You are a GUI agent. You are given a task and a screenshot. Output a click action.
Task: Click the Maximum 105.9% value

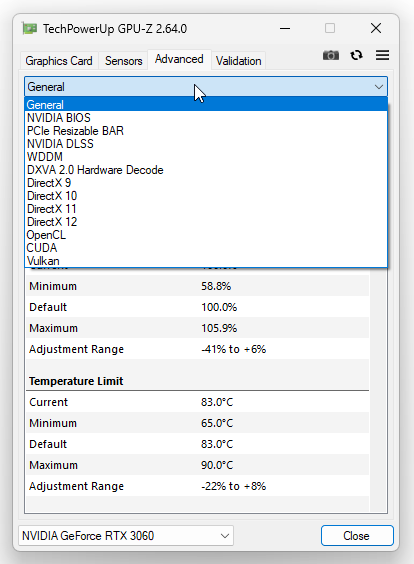coord(219,328)
